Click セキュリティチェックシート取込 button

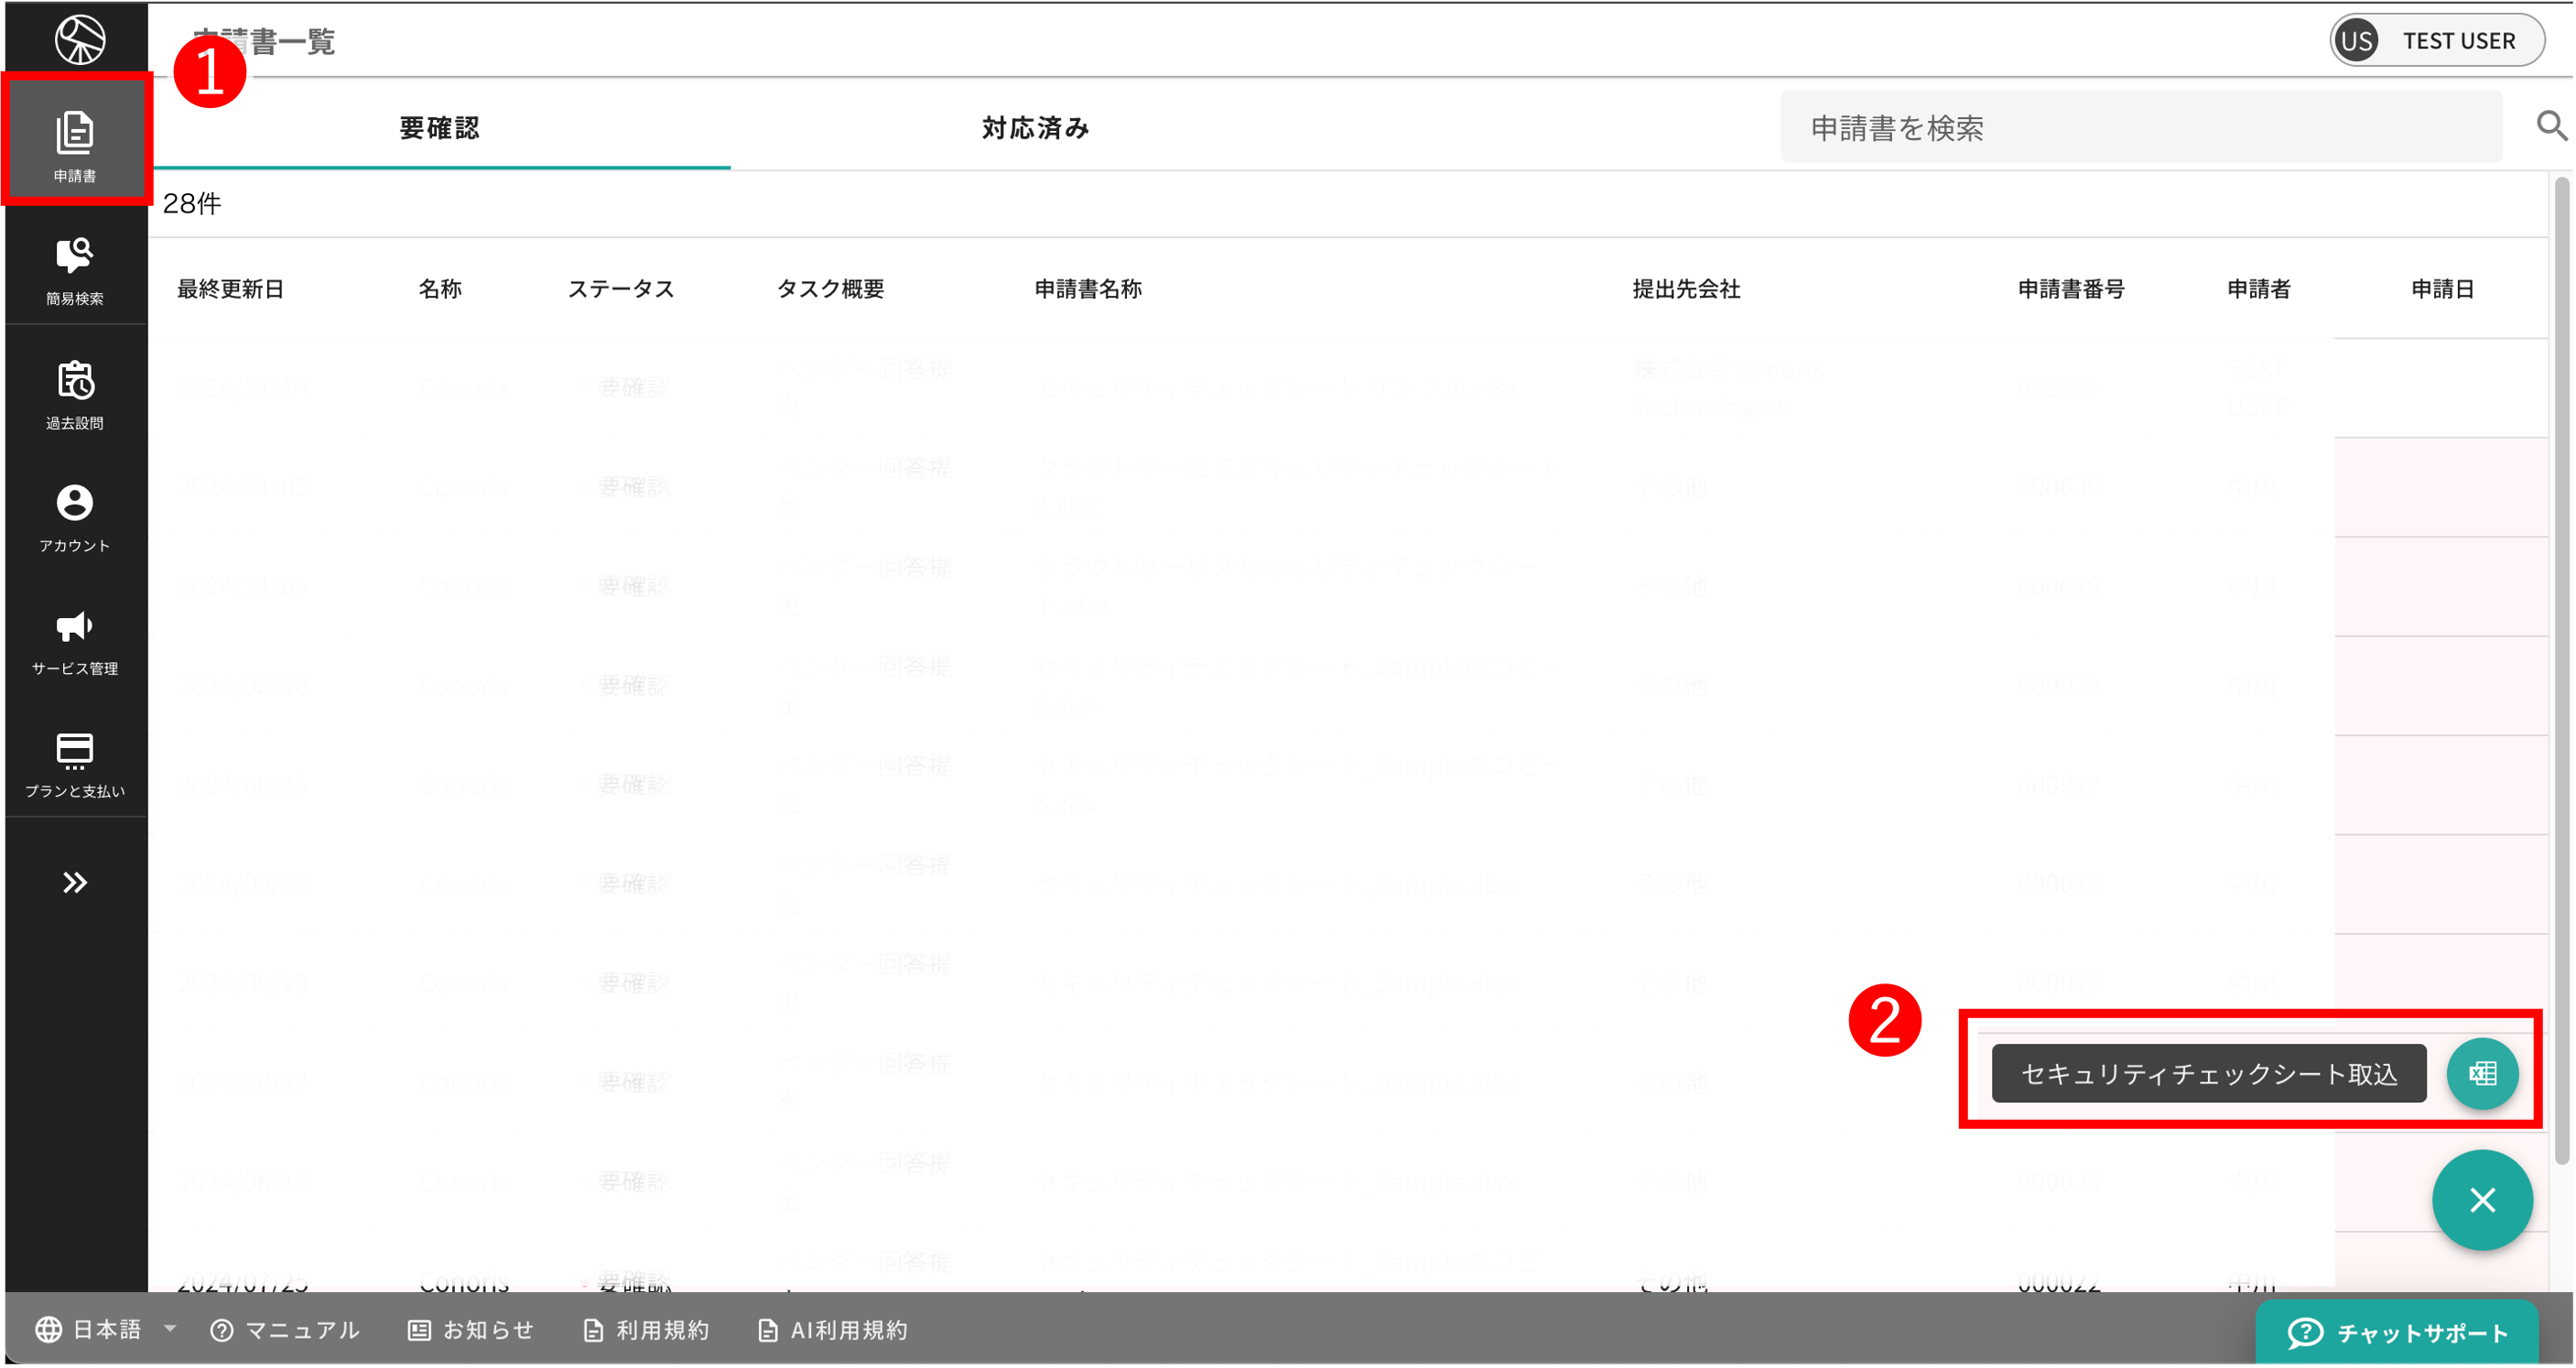click(x=2208, y=1074)
